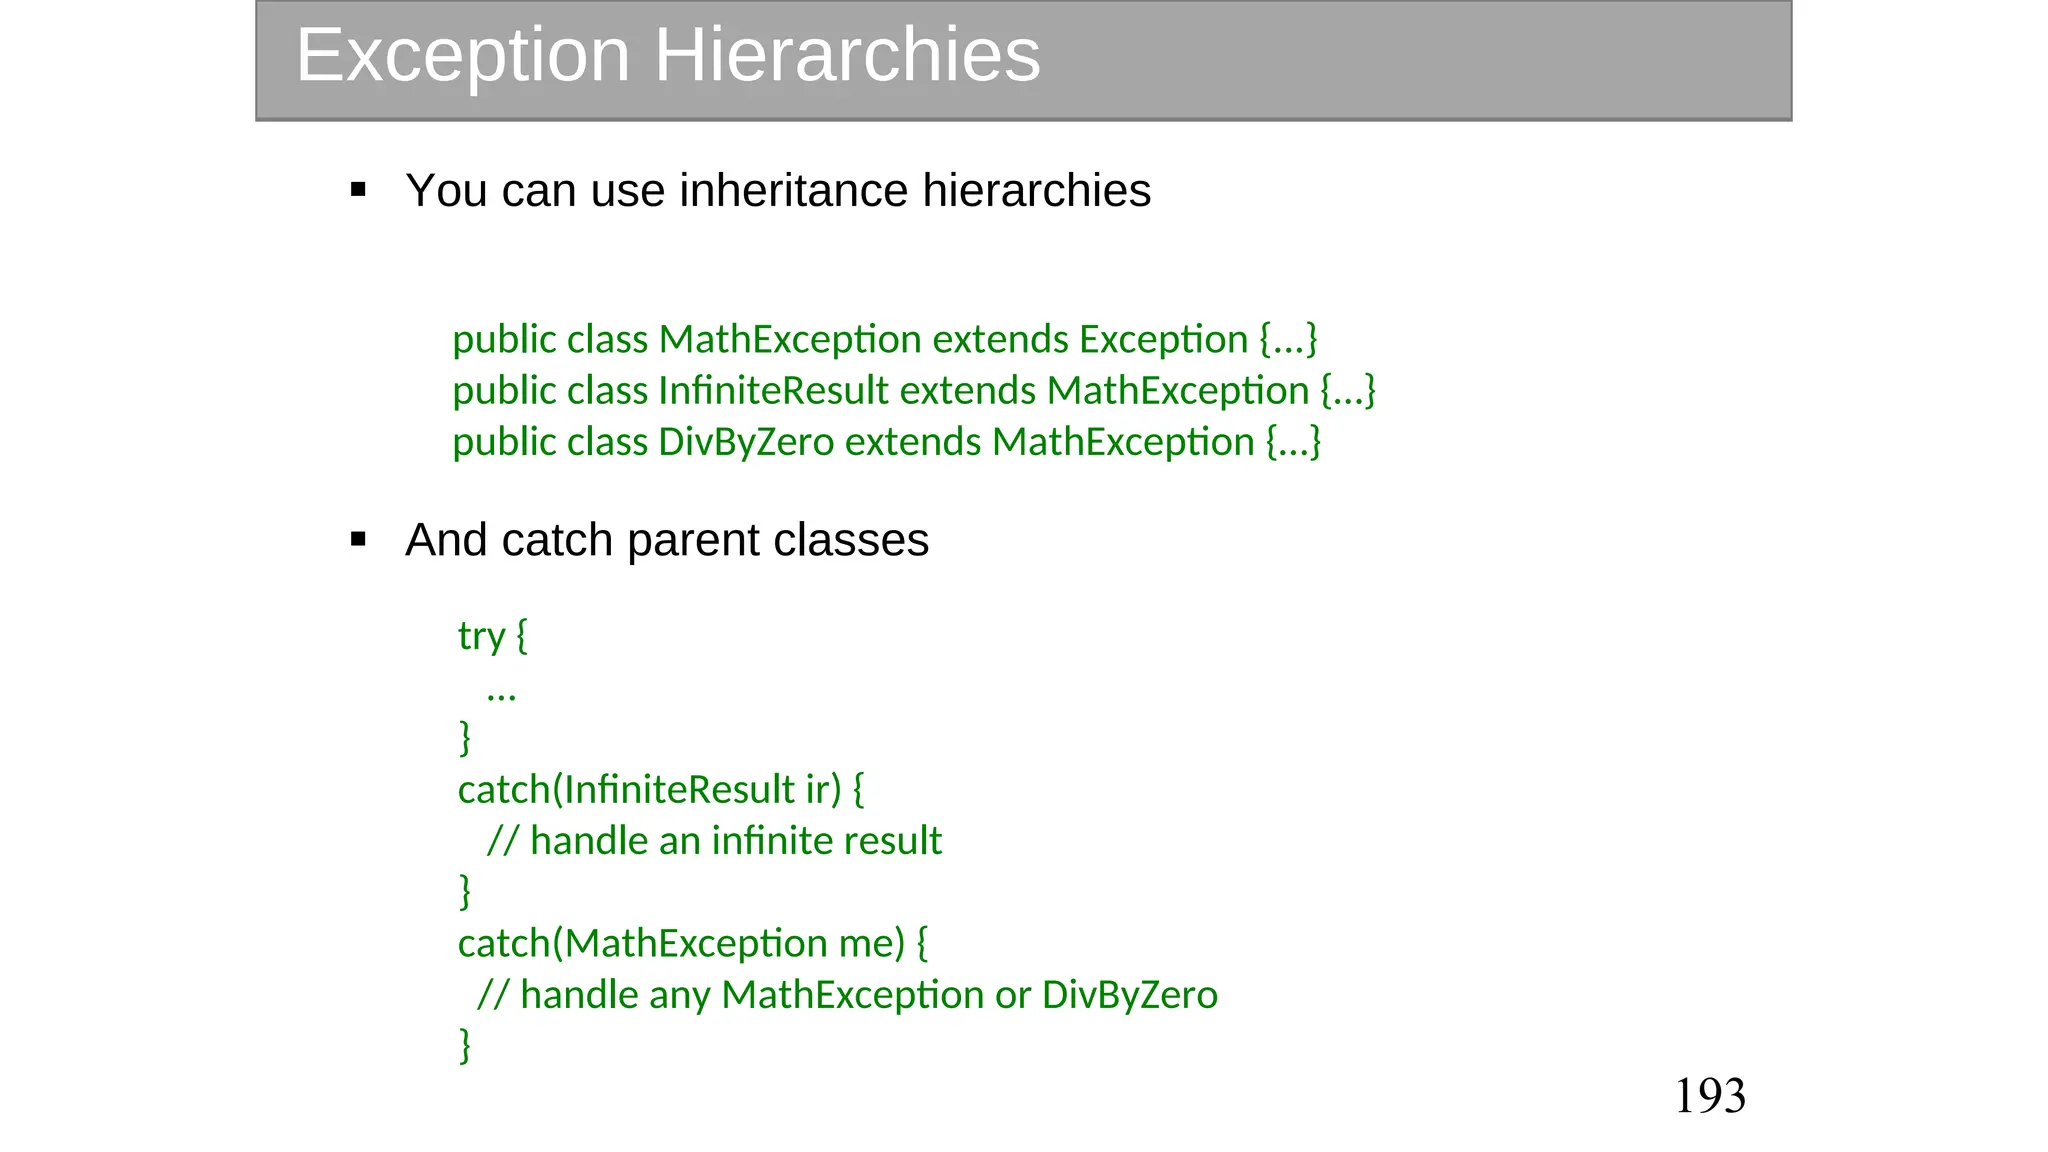Click the 'catch(InfiniteResult ir) {' line

tap(661, 790)
